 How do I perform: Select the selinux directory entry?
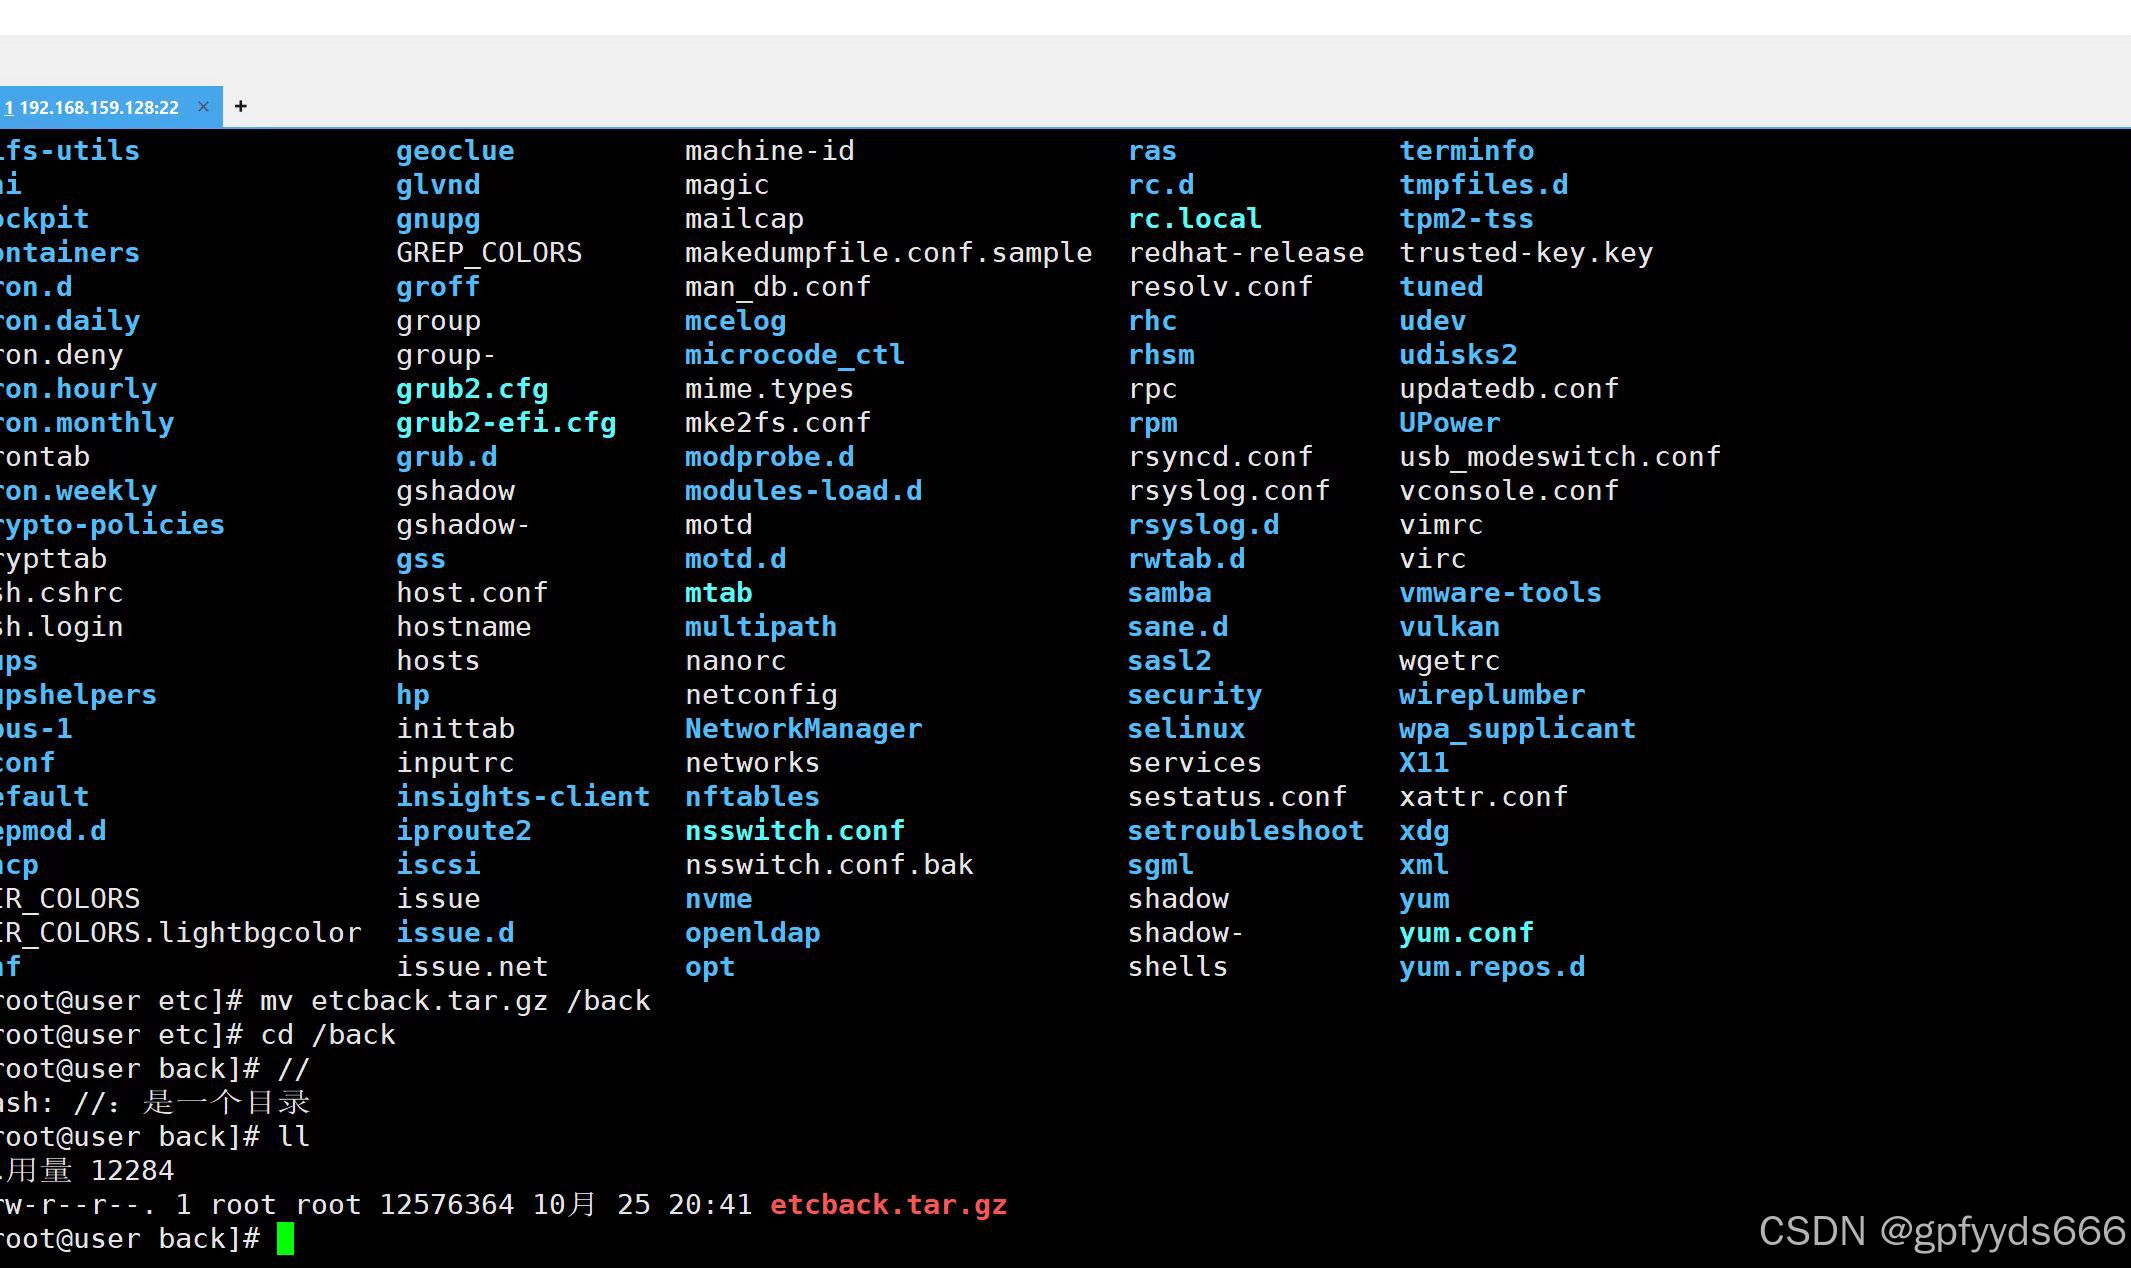point(1185,728)
